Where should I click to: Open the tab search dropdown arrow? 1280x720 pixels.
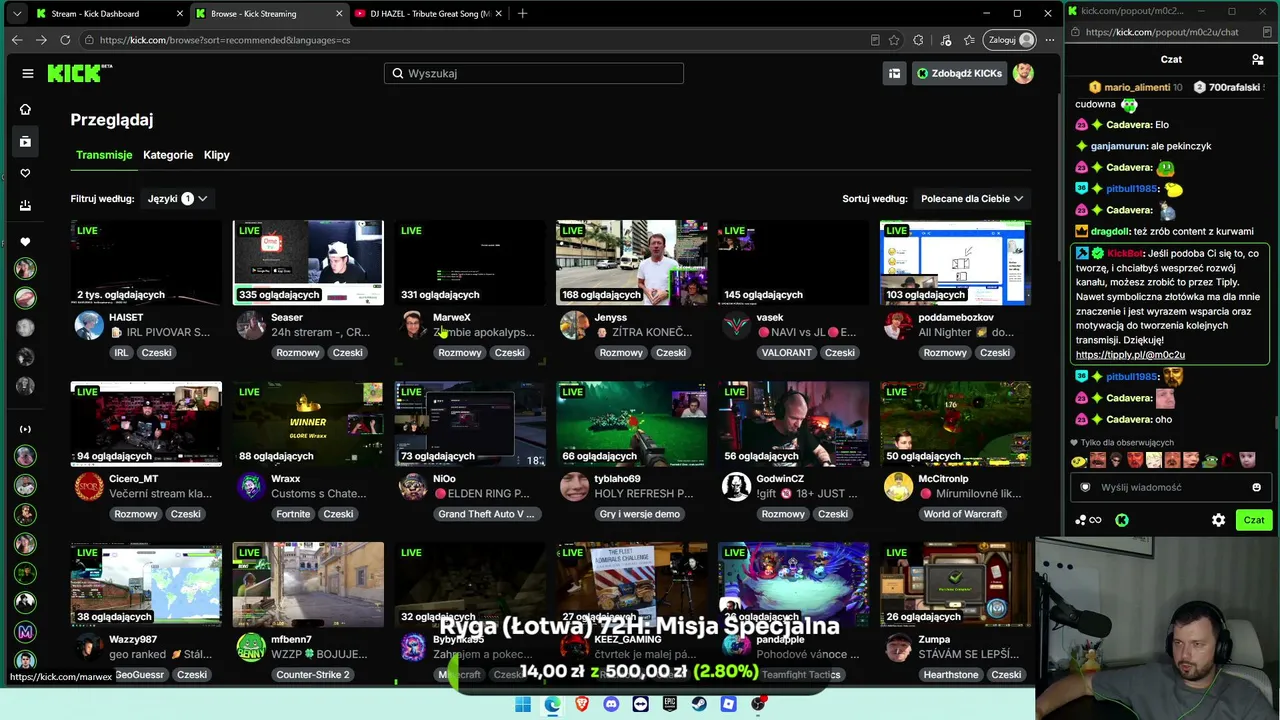tap(17, 13)
